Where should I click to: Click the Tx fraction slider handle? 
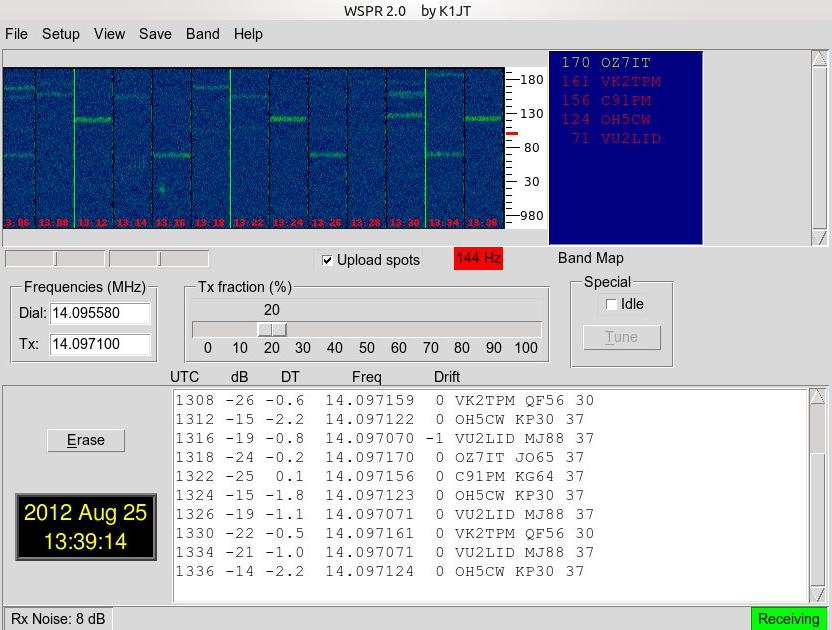pyautogui.click(x=271, y=330)
